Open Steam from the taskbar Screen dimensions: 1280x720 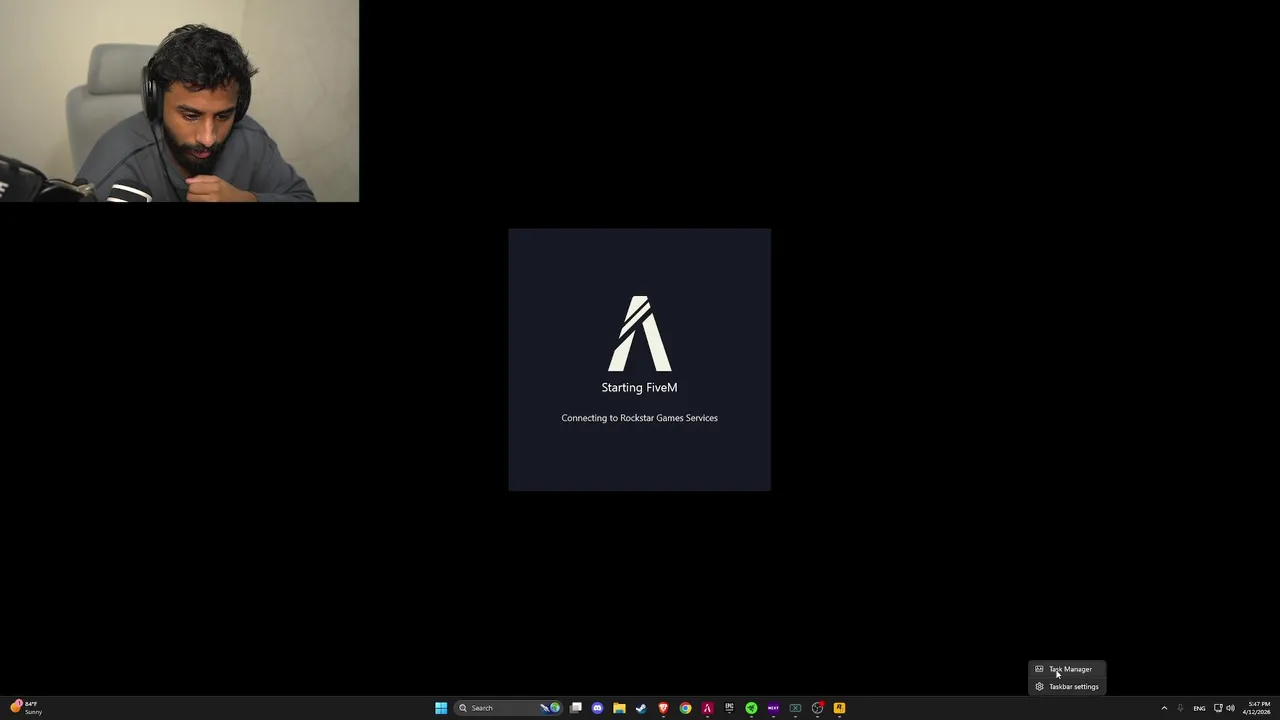pos(641,708)
